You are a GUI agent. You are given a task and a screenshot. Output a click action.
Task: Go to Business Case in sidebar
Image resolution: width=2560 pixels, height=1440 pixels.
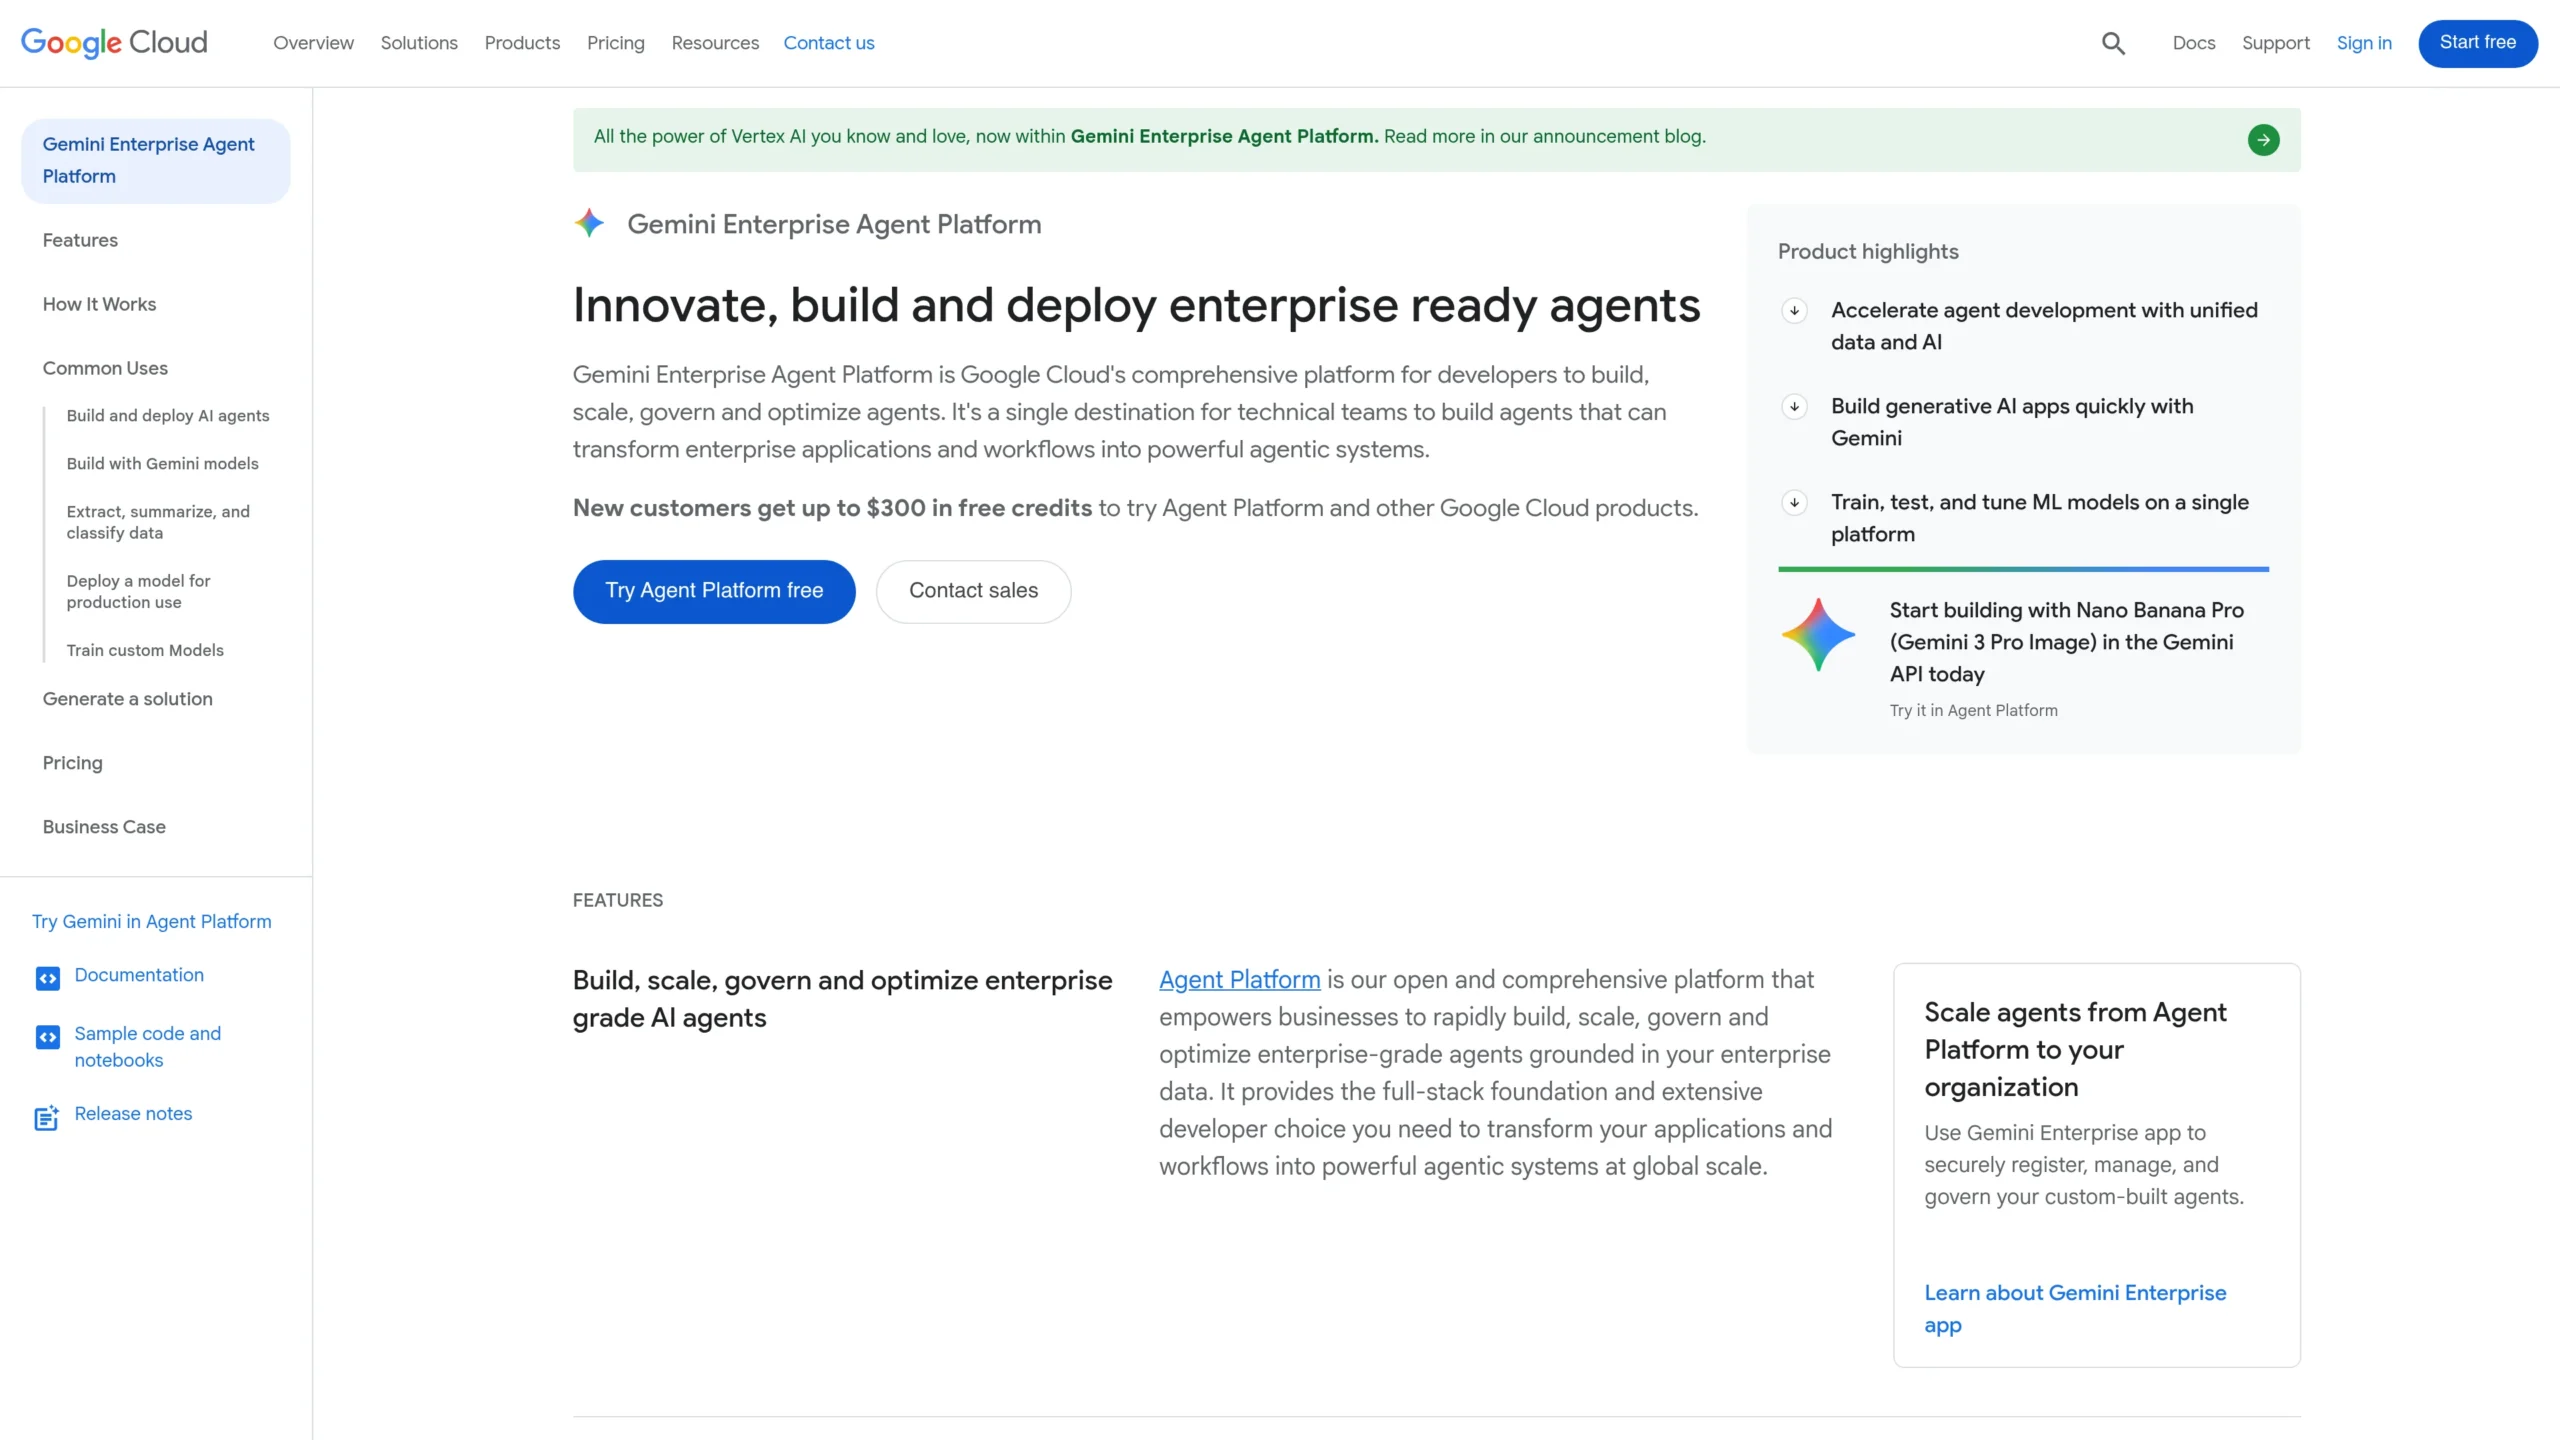point(104,827)
